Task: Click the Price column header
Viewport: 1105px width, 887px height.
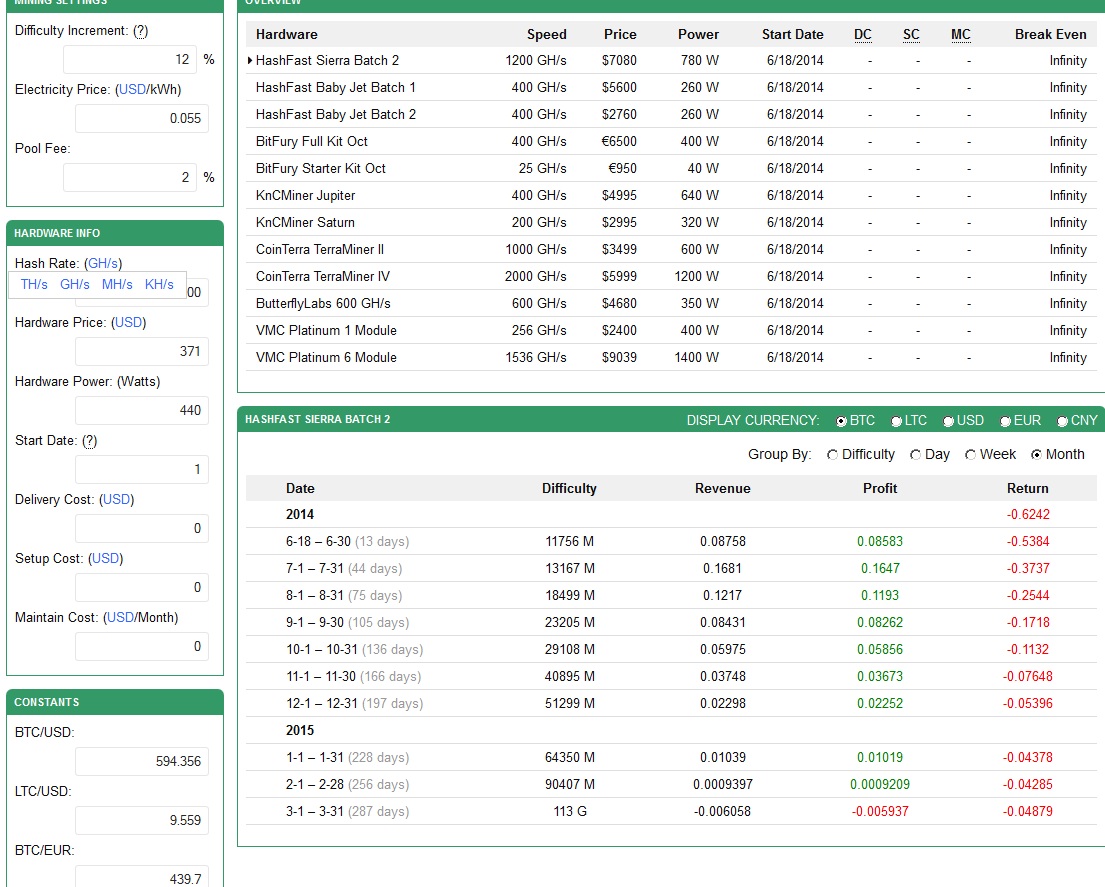Action: [x=620, y=35]
